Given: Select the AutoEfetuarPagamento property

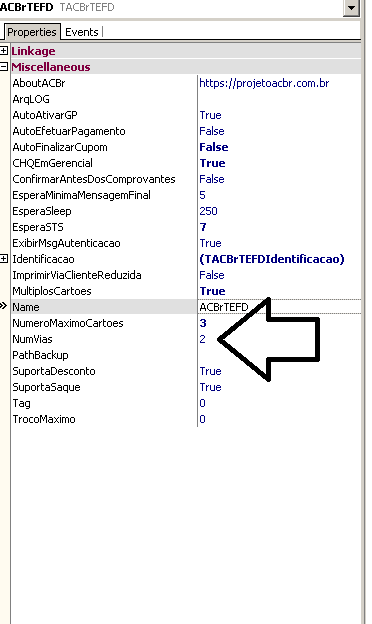Looking at the screenshot, I should (69, 131).
